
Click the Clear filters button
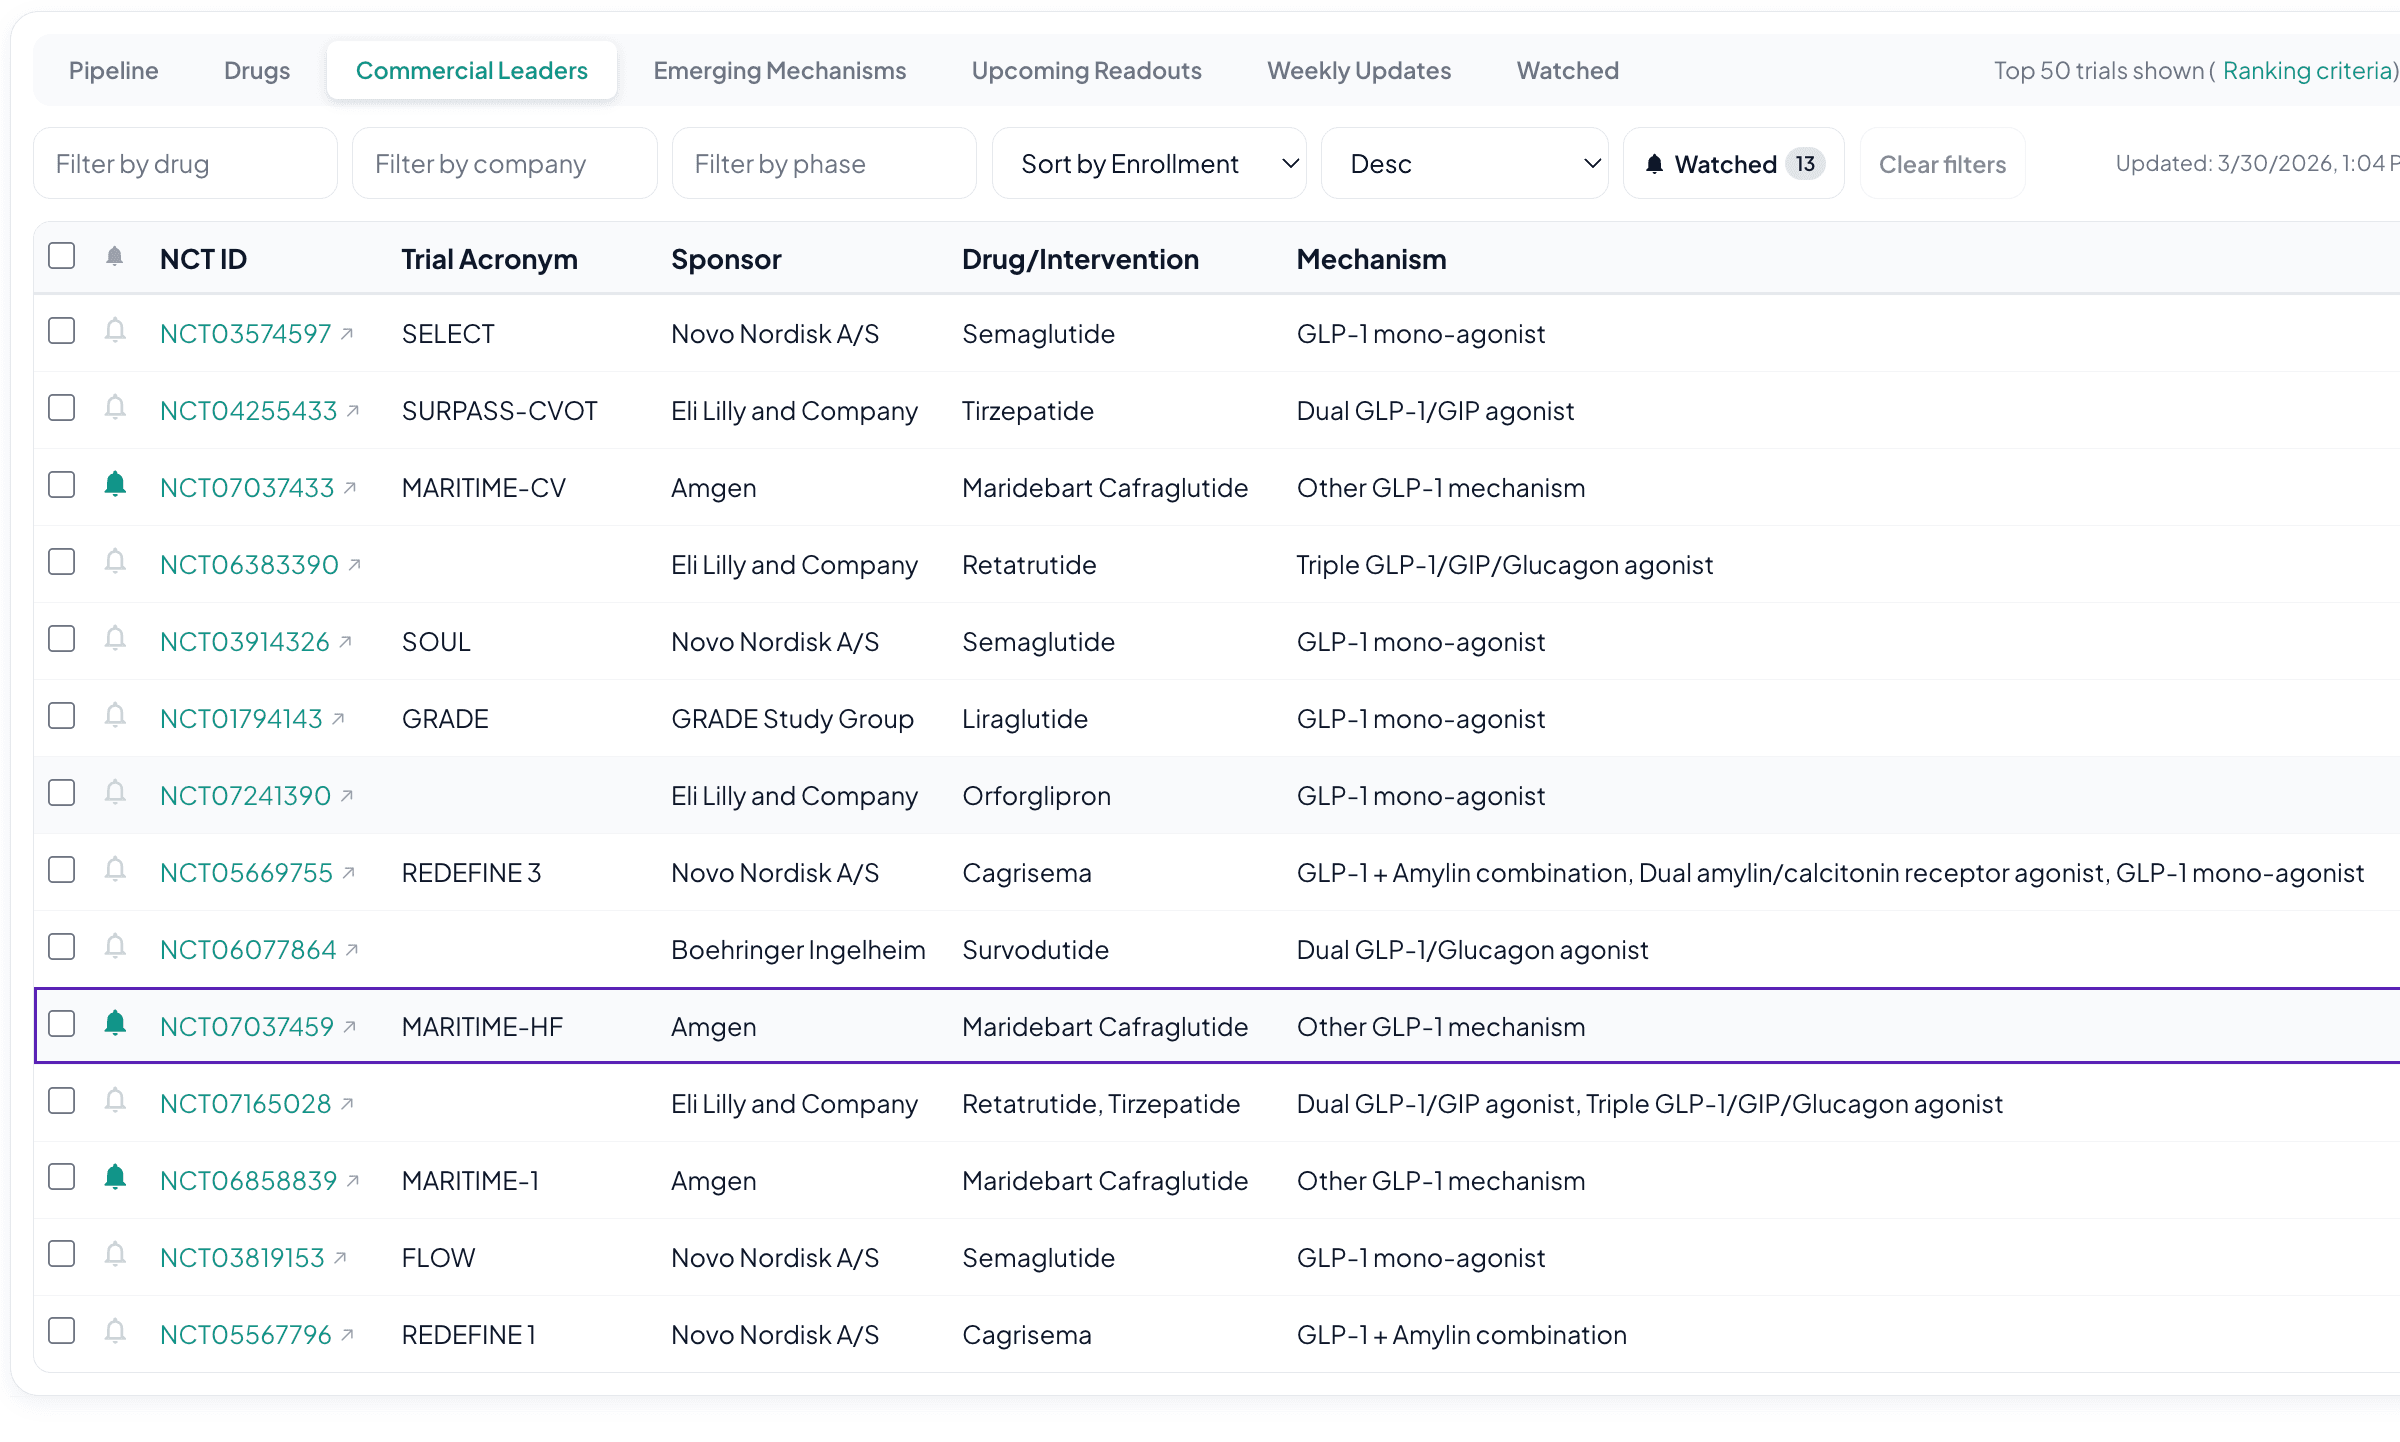1942,164
